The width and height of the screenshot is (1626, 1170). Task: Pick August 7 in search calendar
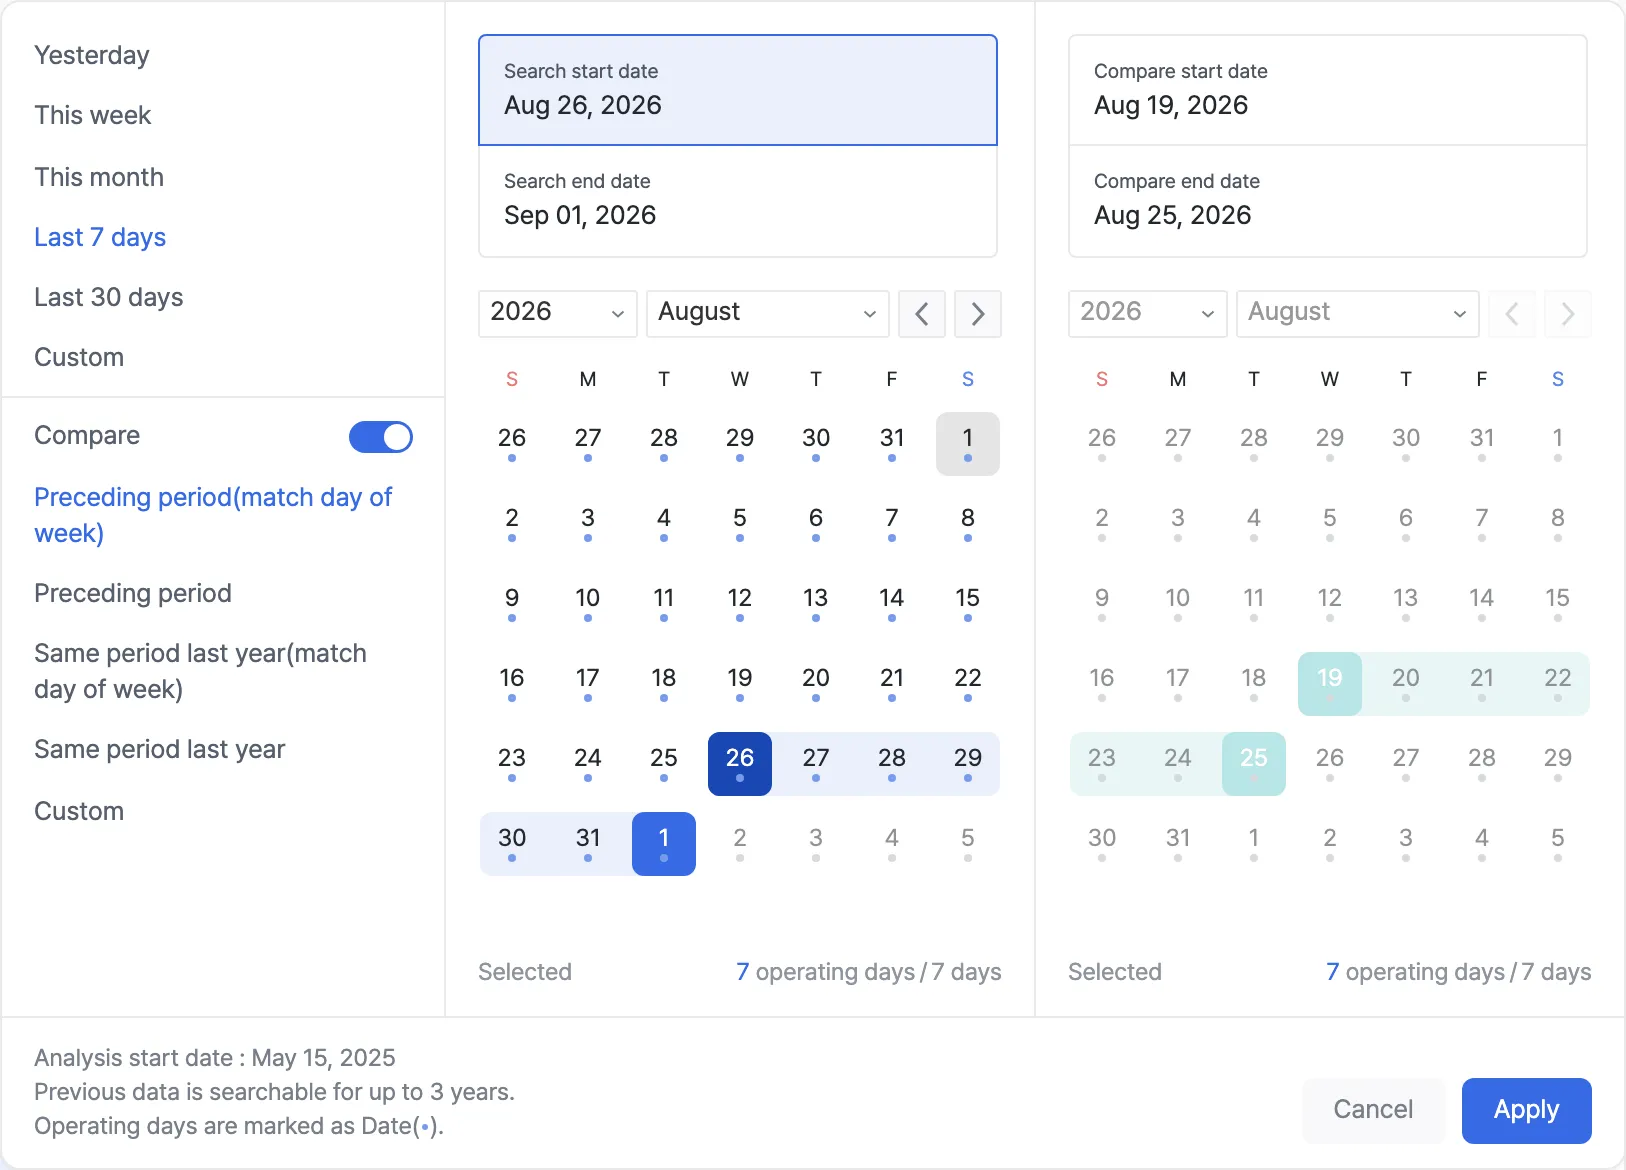click(x=892, y=524)
